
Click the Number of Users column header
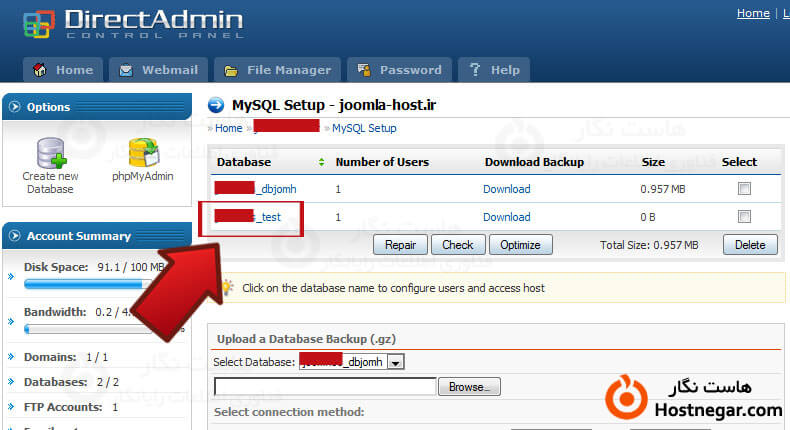pos(382,162)
